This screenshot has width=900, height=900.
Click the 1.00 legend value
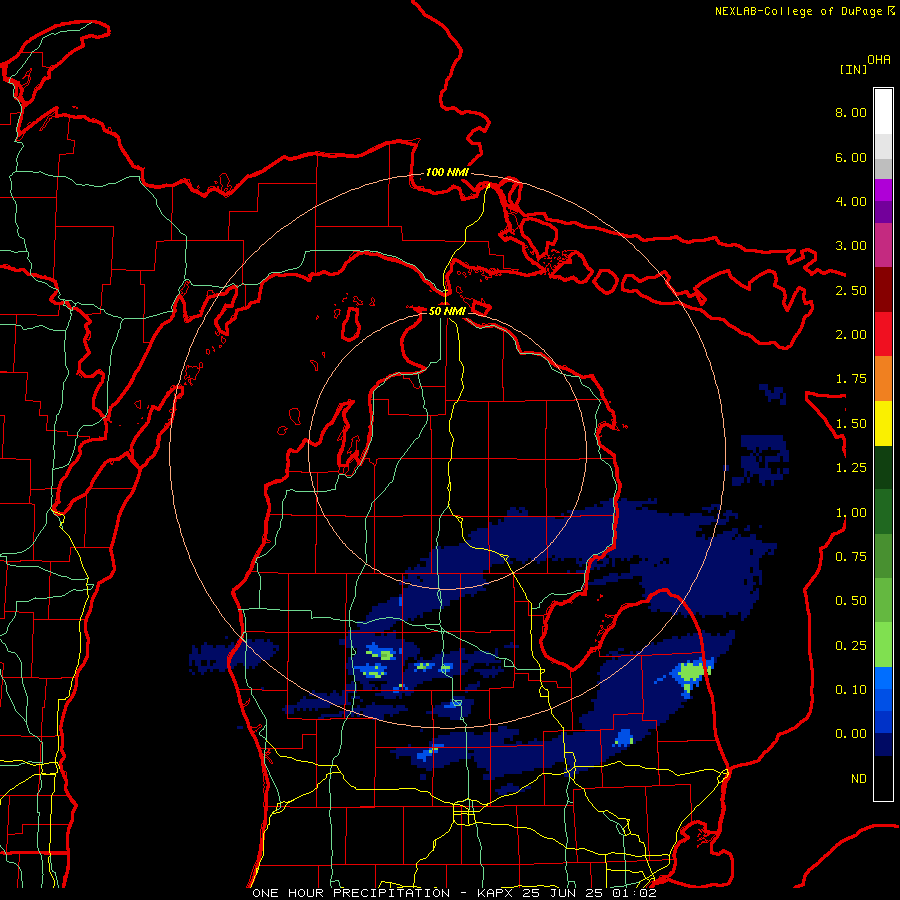[x=851, y=513]
